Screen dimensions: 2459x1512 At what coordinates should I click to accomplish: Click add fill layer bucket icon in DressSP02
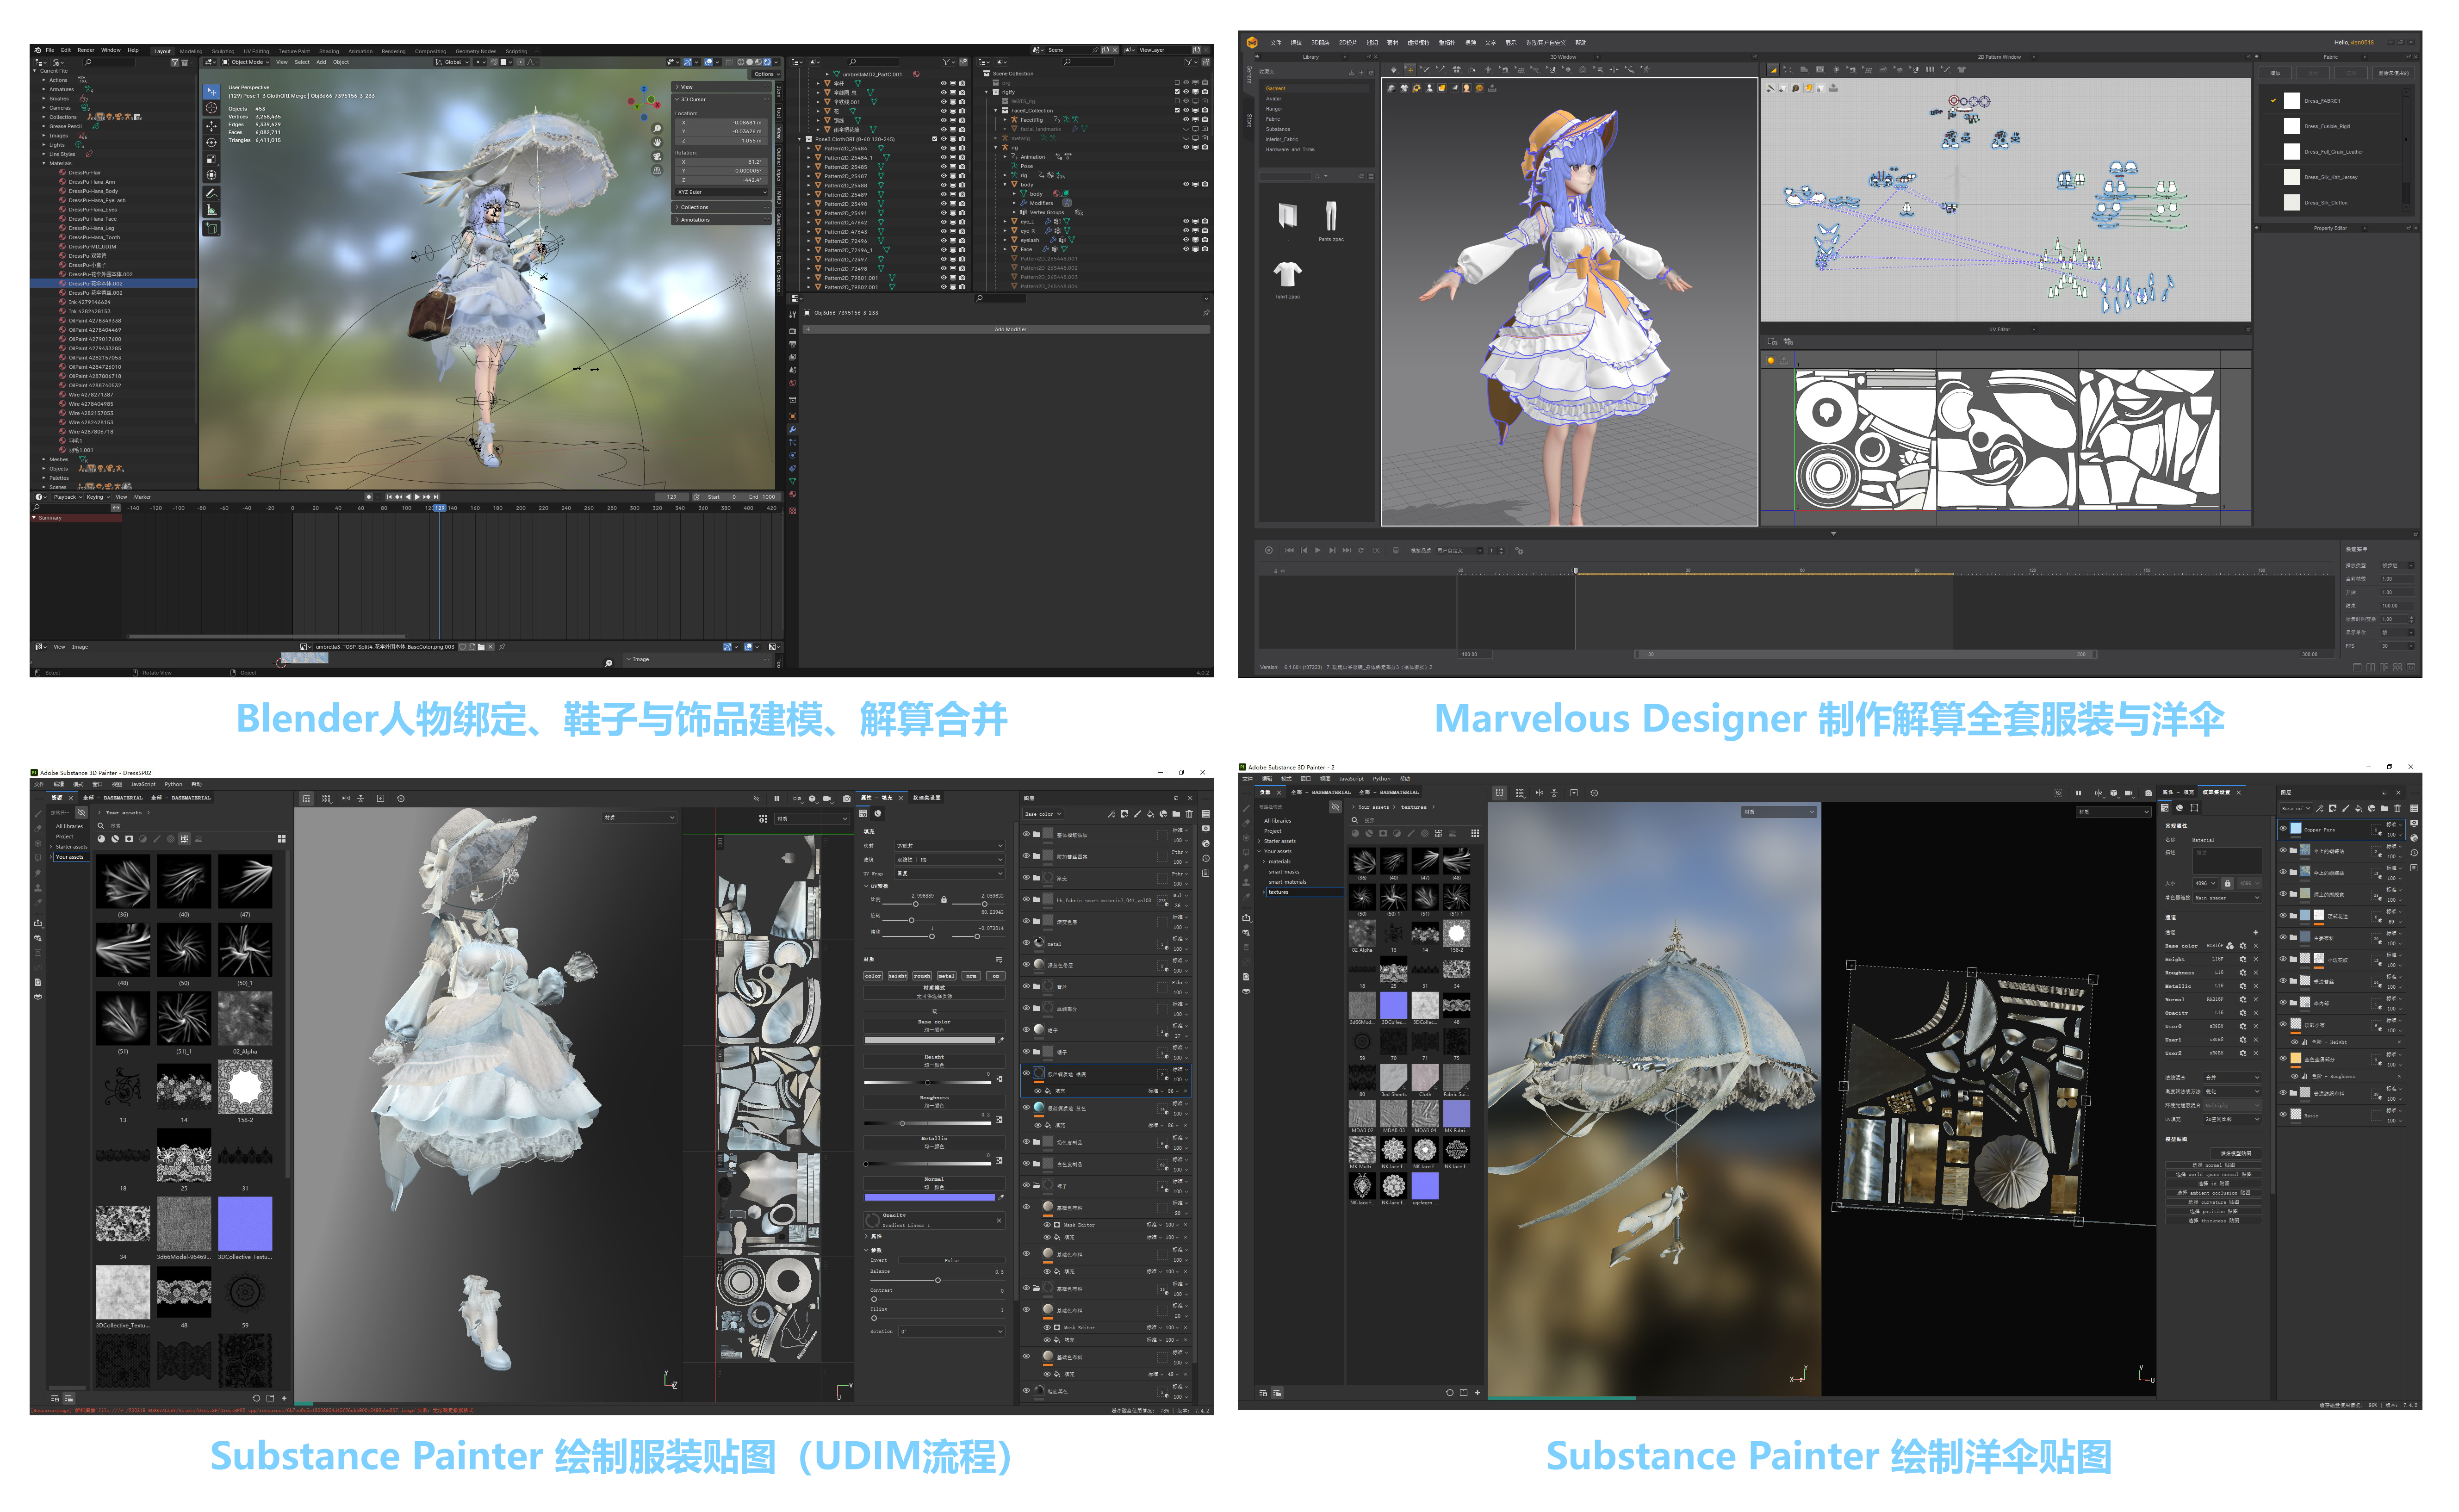click(x=1150, y=814)
